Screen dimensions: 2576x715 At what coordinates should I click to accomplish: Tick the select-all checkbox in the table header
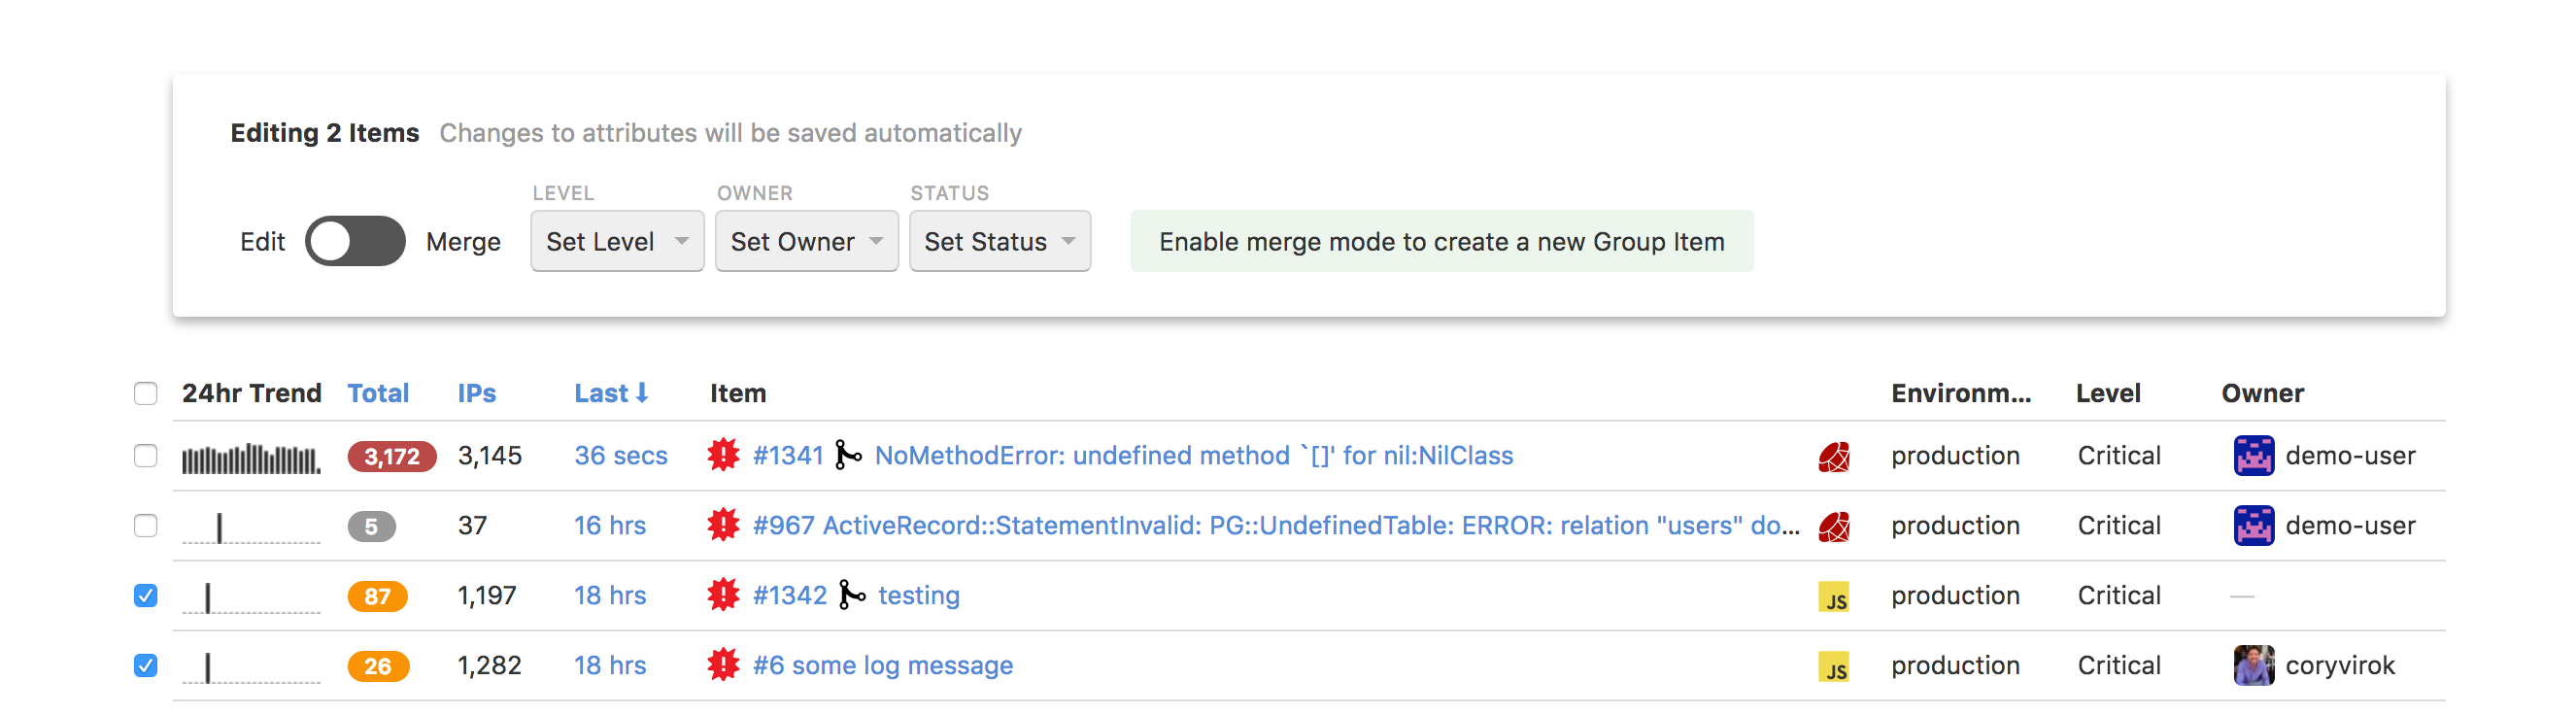(146, 394)
